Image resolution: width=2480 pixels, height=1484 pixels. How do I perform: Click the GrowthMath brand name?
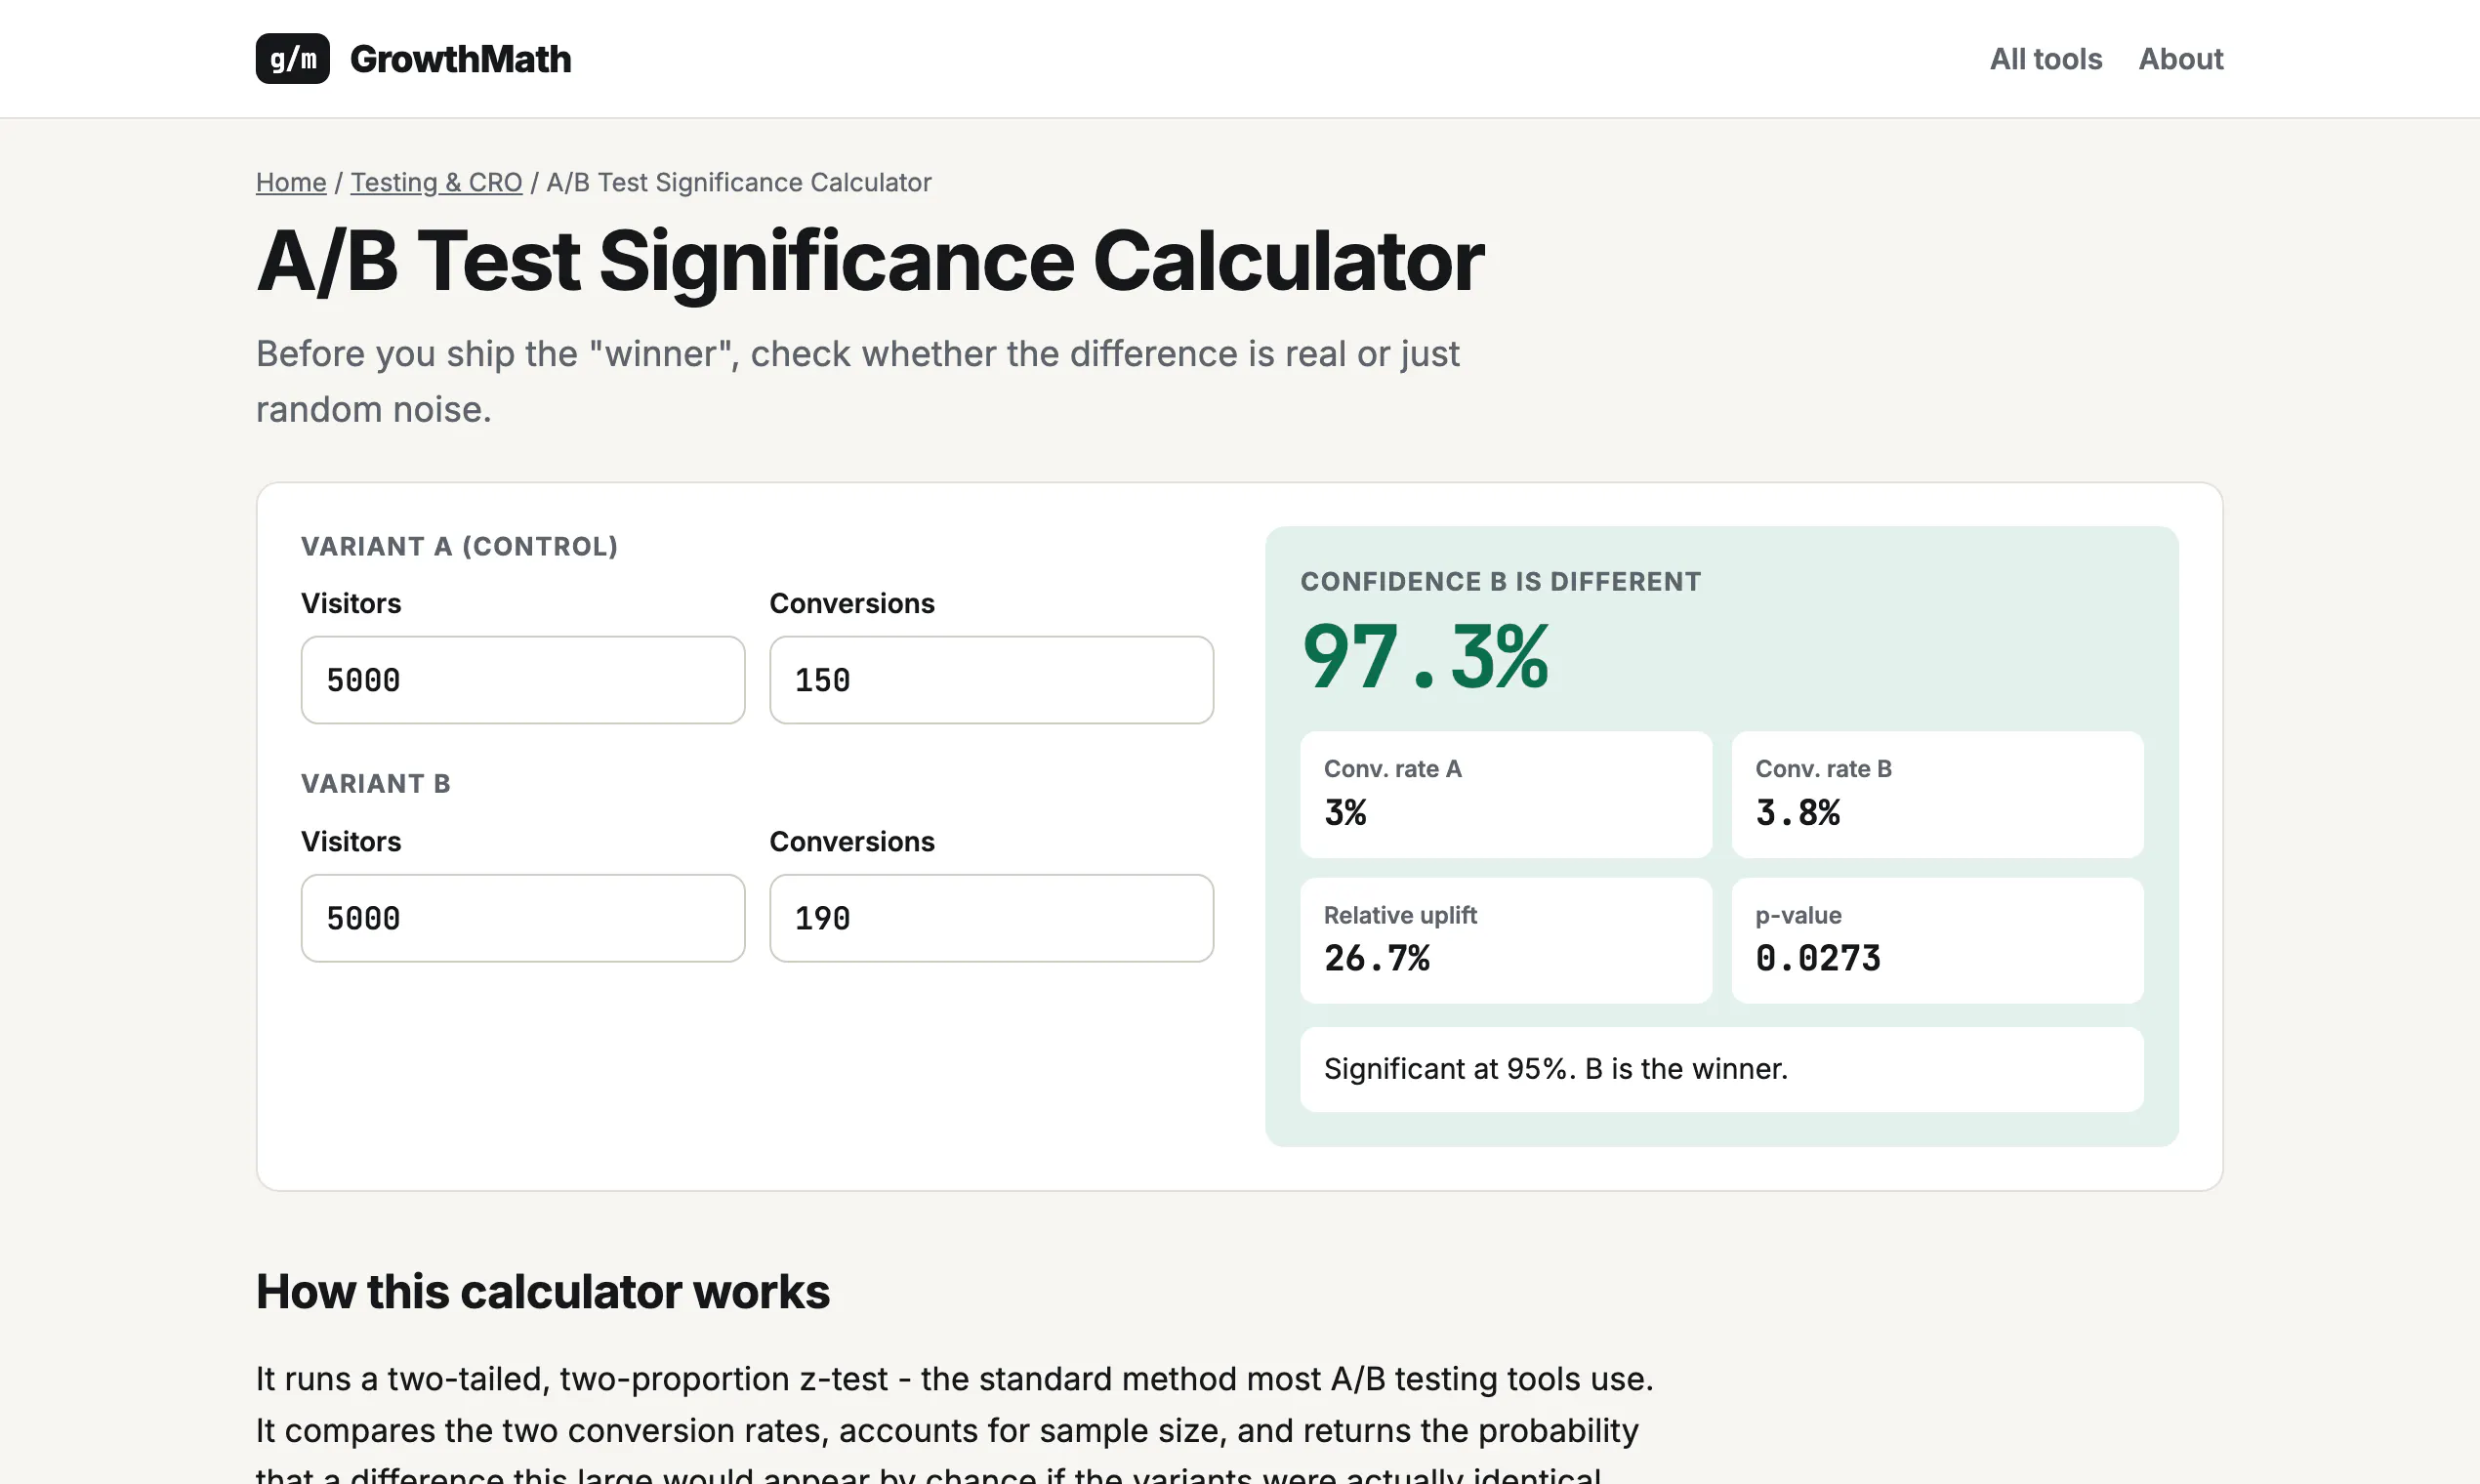(460, 59)
